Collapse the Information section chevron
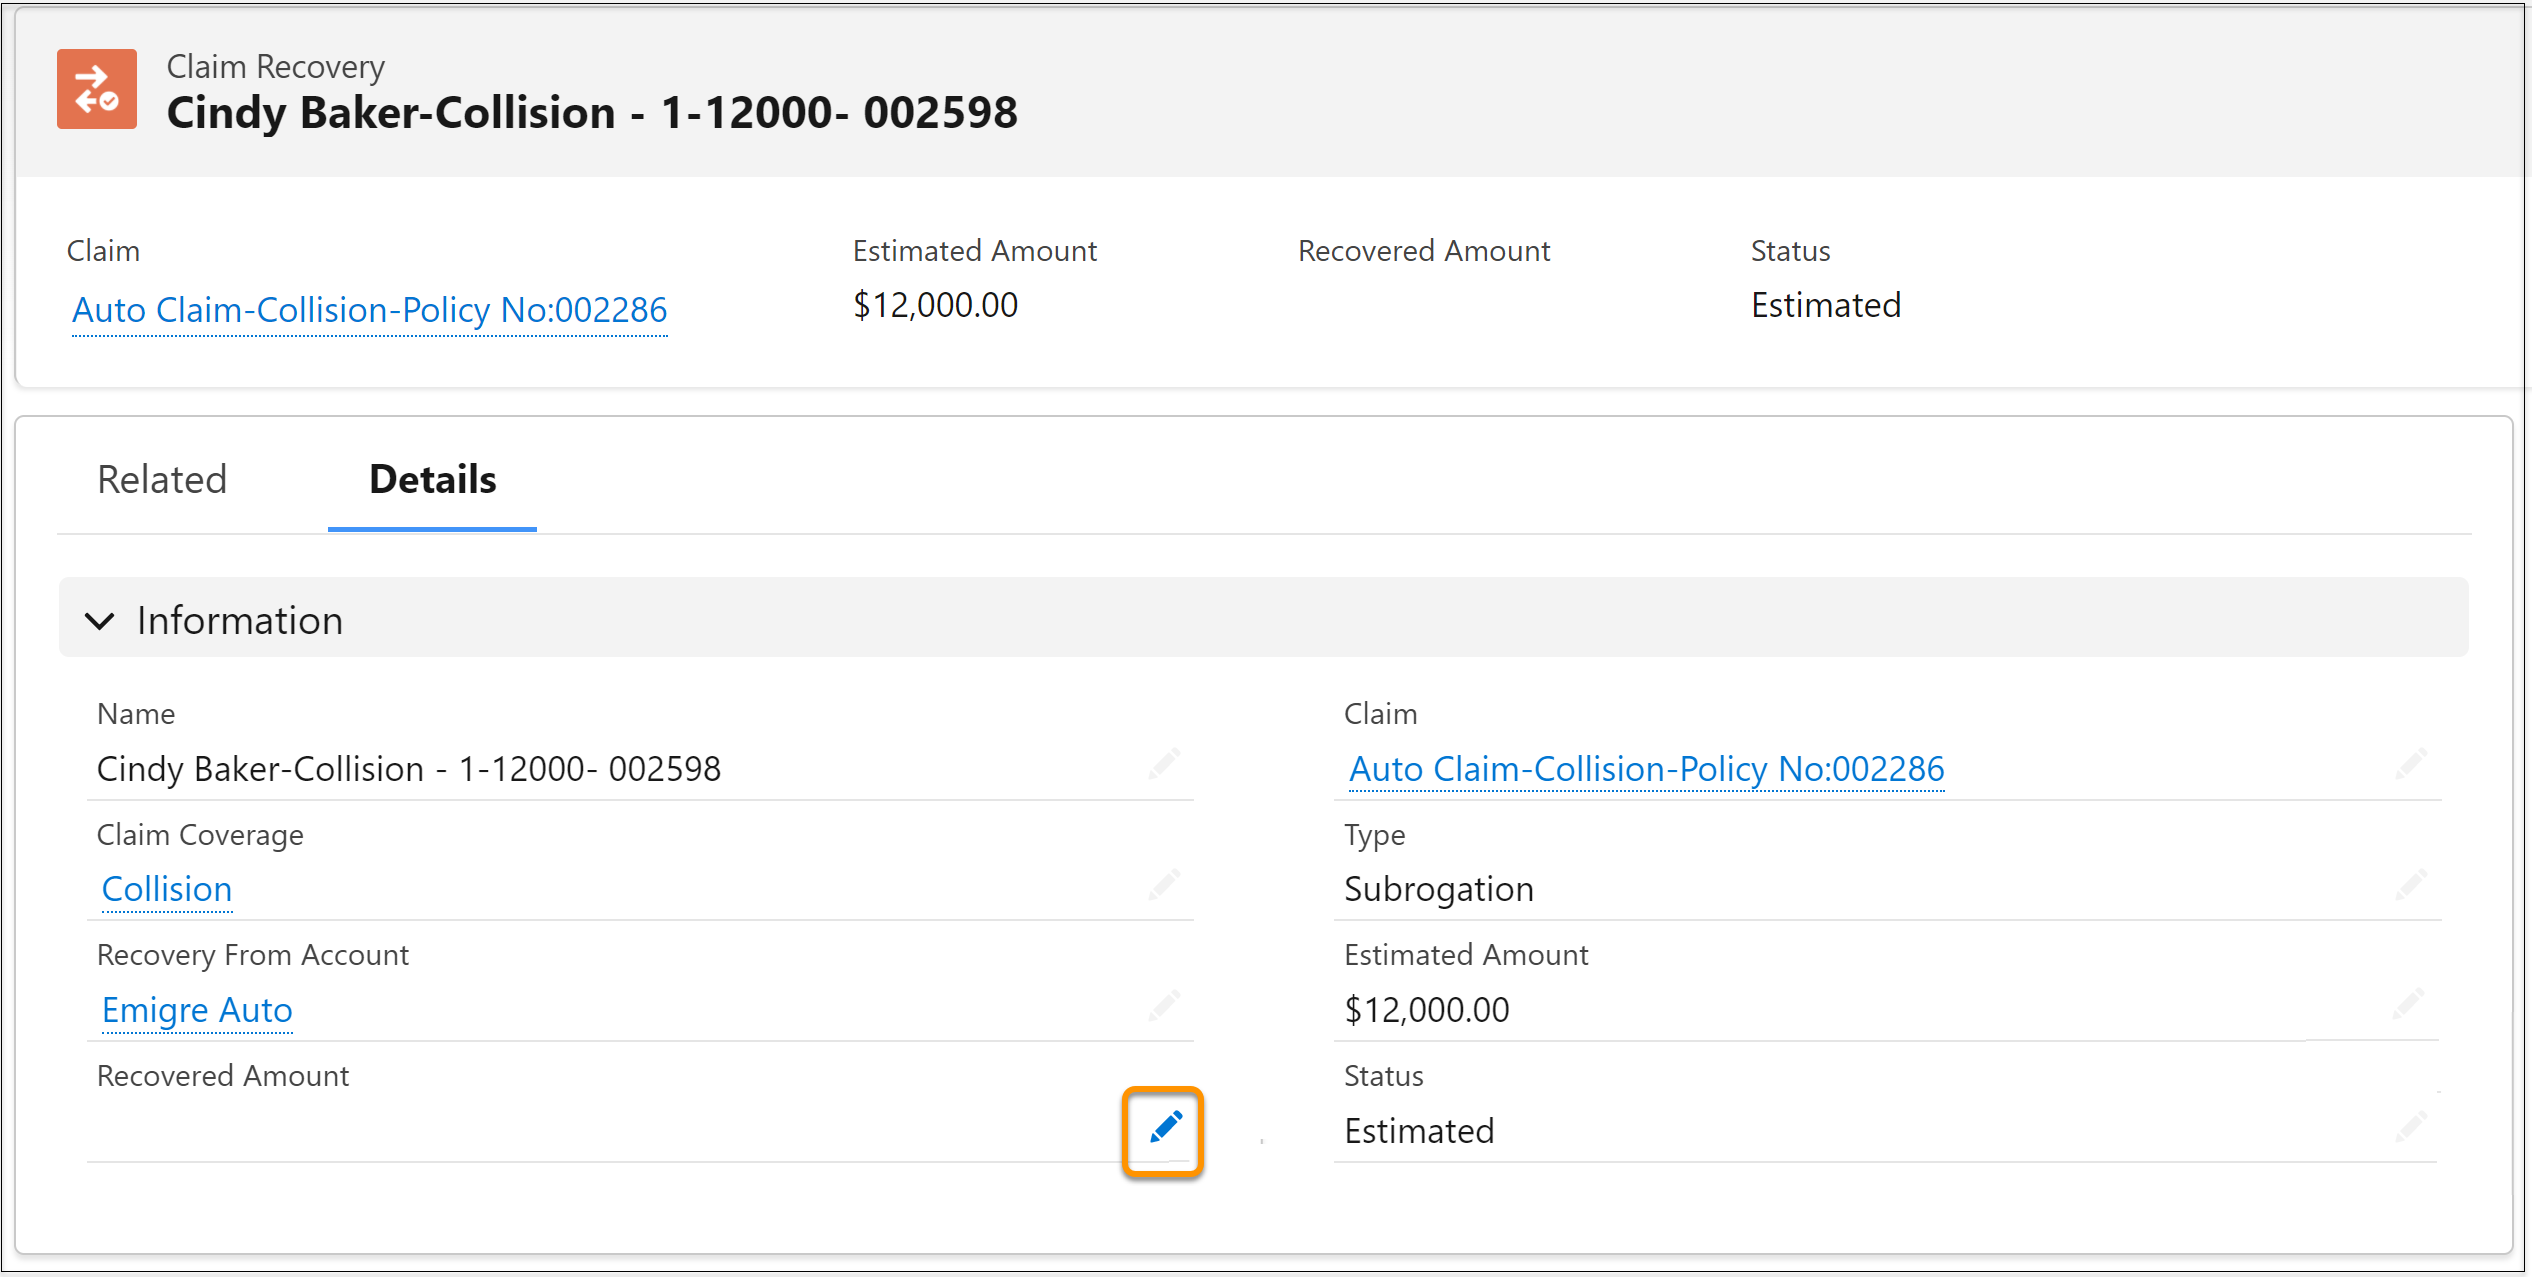2532x1277 pixels. pyautogui.click(x=100, y=621)
